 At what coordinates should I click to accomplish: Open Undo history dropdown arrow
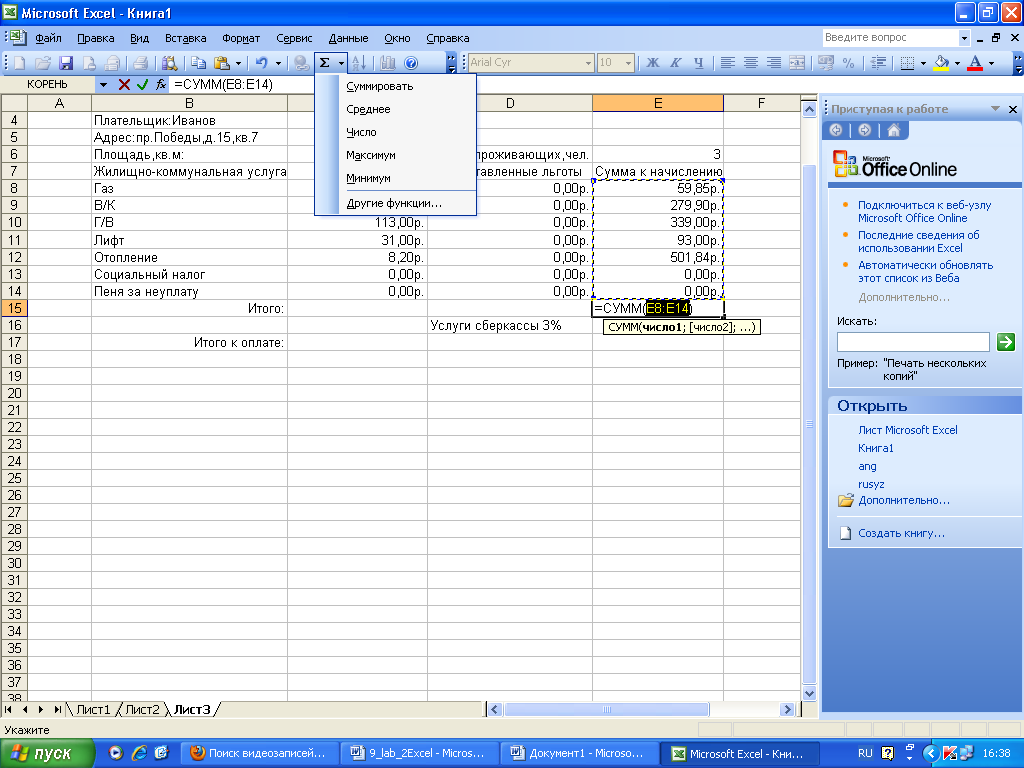pyautogui.click(x=278, y=63)
